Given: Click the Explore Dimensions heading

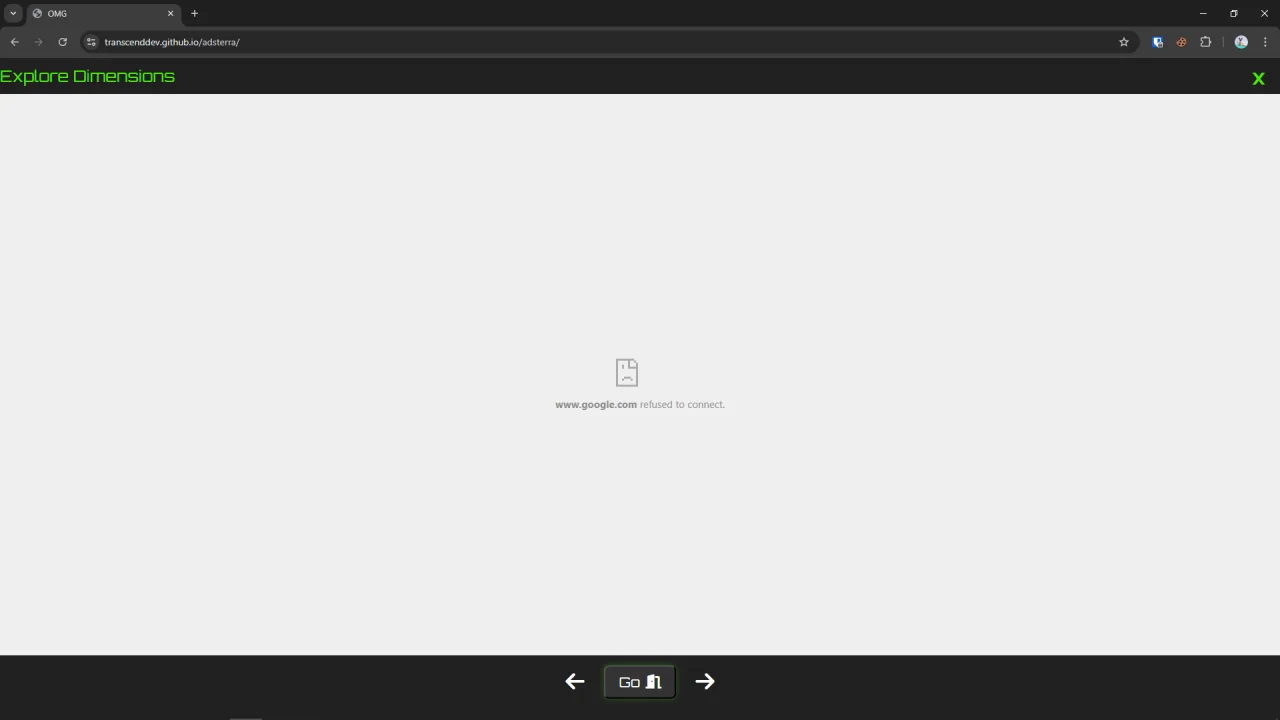Looking at the screenshot, I should (x=87, y=76).
